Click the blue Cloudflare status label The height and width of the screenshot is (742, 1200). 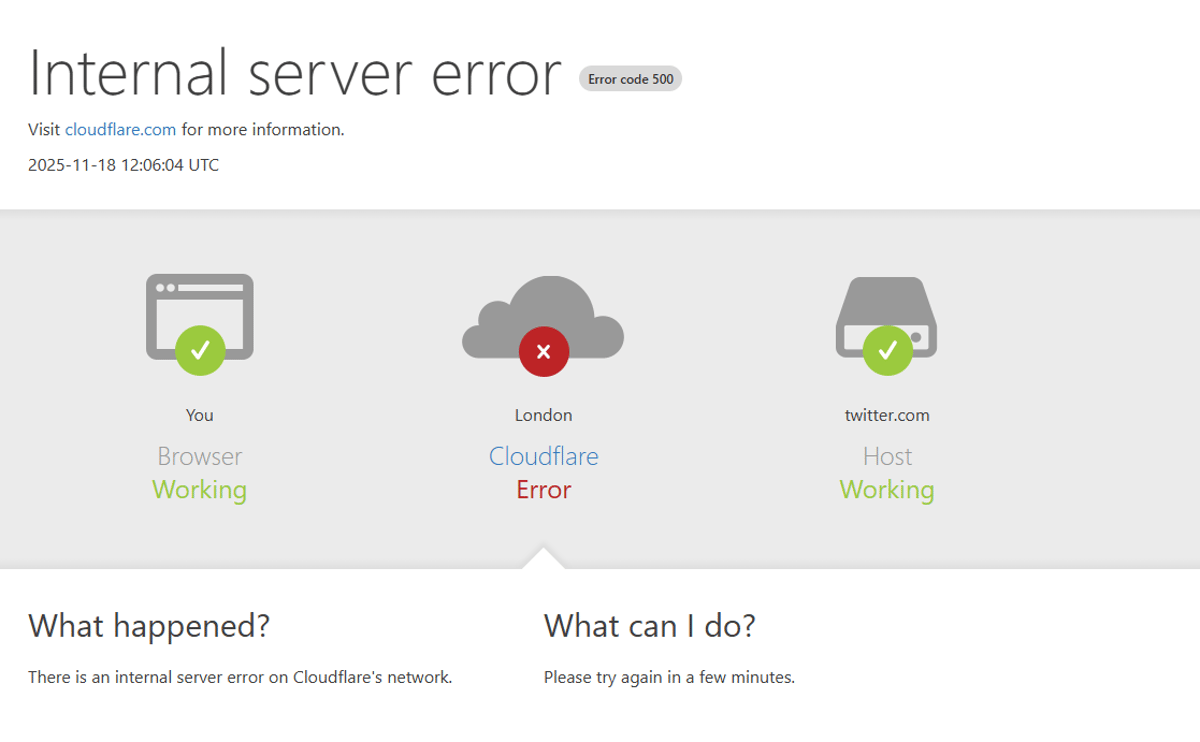tap(543, 456)
